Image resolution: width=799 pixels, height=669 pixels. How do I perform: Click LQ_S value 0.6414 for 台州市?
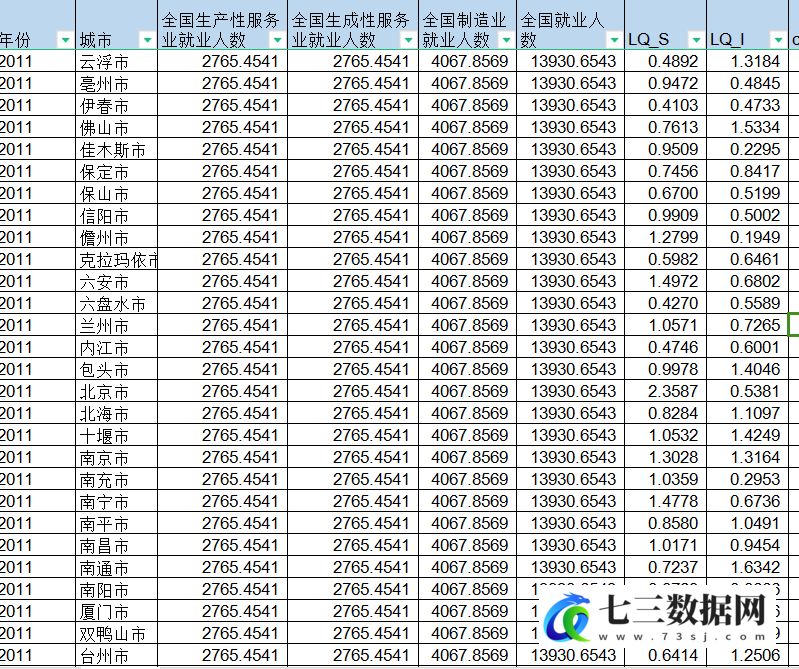[673, 655]
